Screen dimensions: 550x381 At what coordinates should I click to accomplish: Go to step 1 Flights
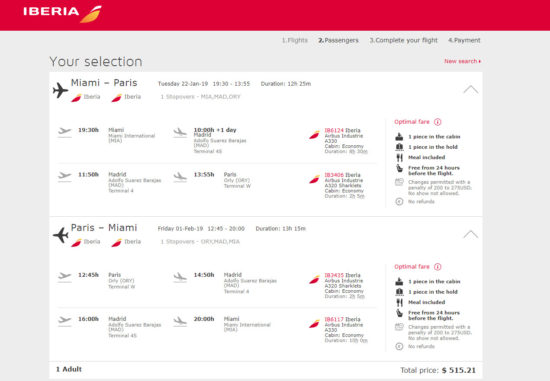coord(295,40)
